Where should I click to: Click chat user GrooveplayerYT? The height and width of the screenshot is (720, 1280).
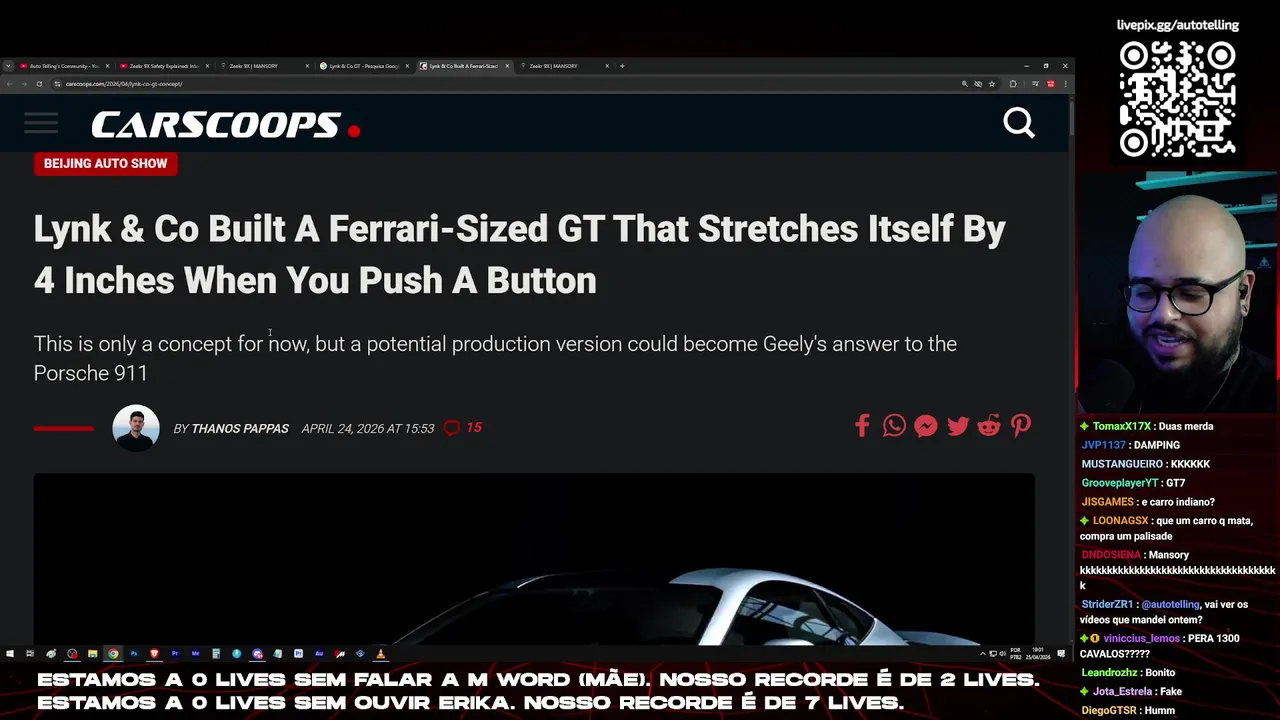[1120, 483]
